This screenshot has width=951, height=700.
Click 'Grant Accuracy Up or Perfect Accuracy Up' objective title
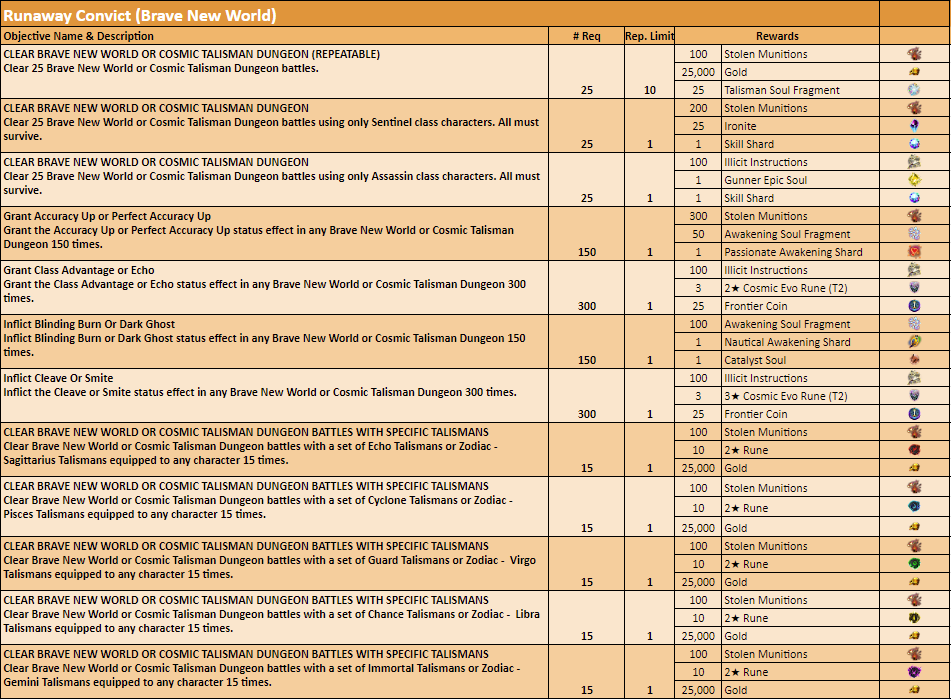(x=107, y=216)
